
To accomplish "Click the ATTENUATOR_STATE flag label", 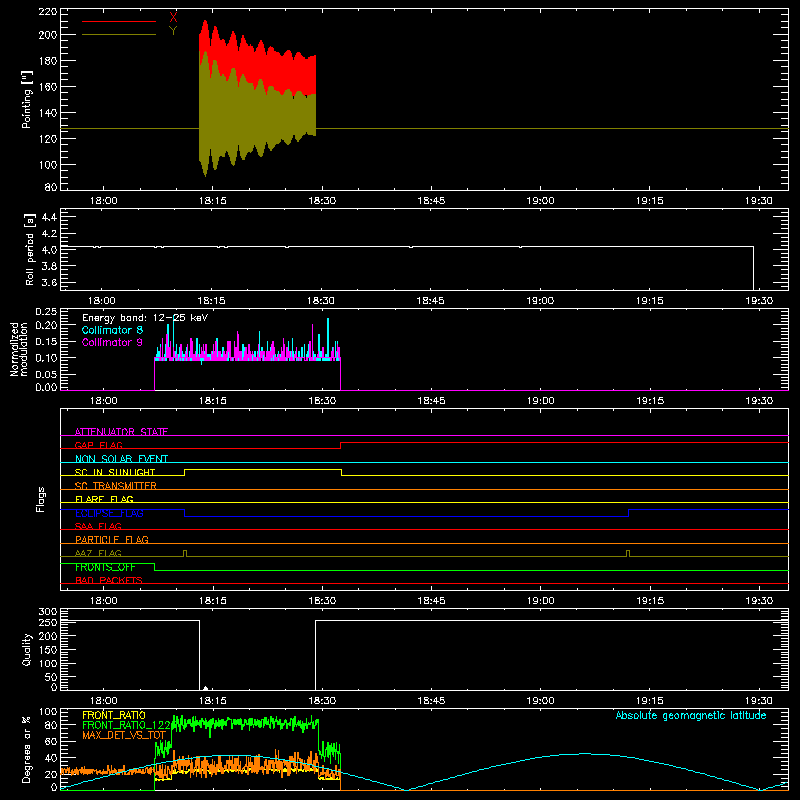I will click(x=121, y=432).
